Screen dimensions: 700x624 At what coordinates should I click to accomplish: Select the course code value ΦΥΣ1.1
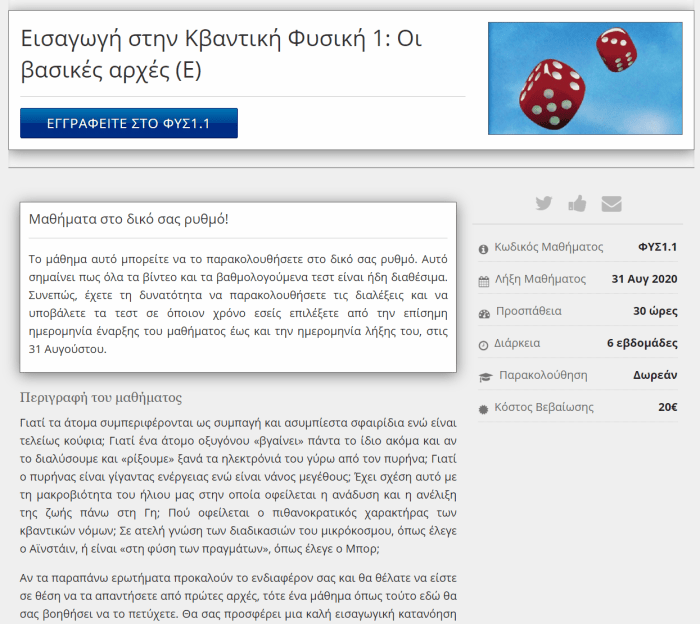pos(657,247)
